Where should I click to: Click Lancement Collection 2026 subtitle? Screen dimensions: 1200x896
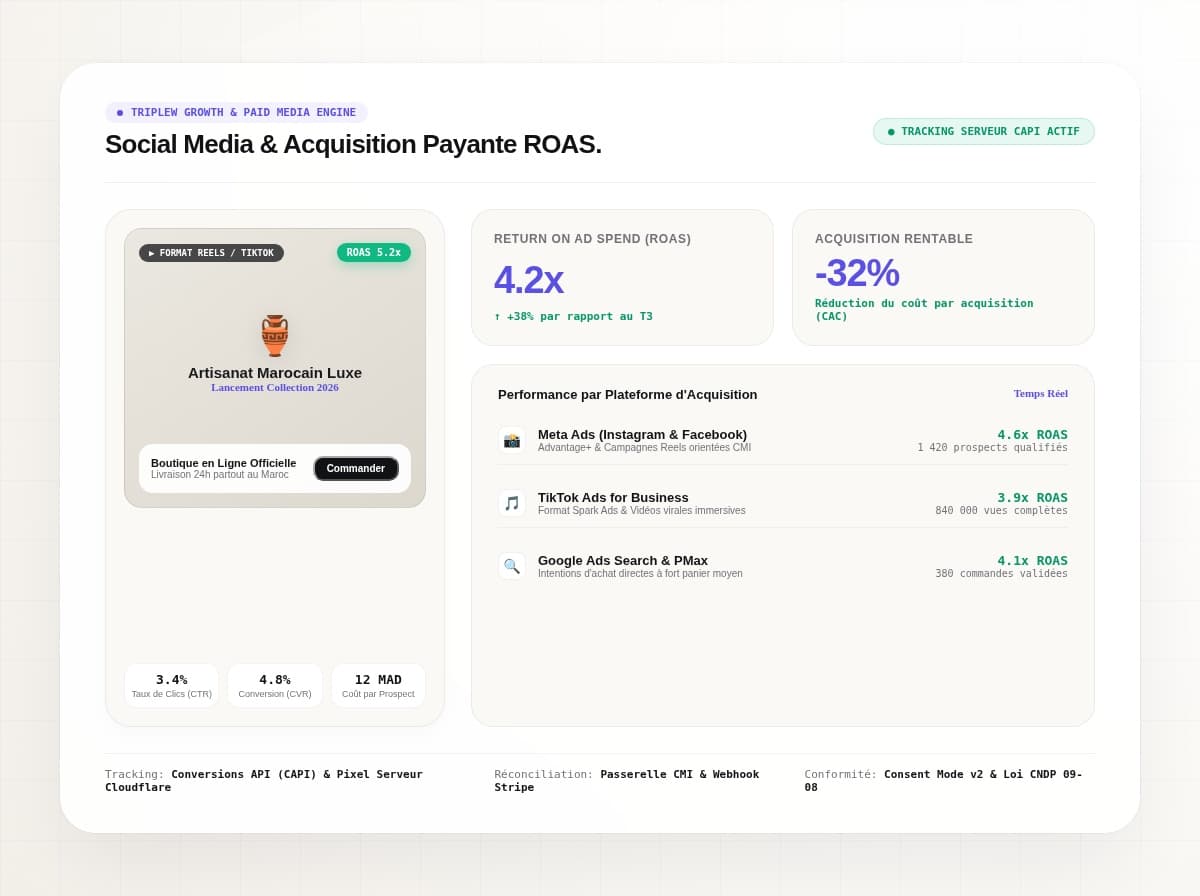275,387
